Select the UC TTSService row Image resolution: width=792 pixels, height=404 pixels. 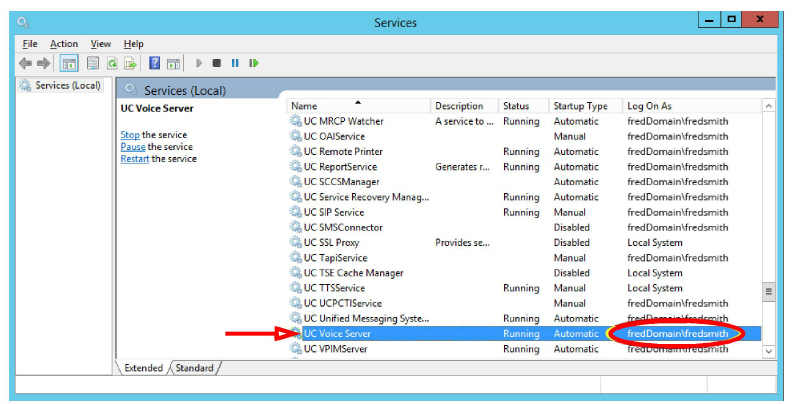coord(524,288)
